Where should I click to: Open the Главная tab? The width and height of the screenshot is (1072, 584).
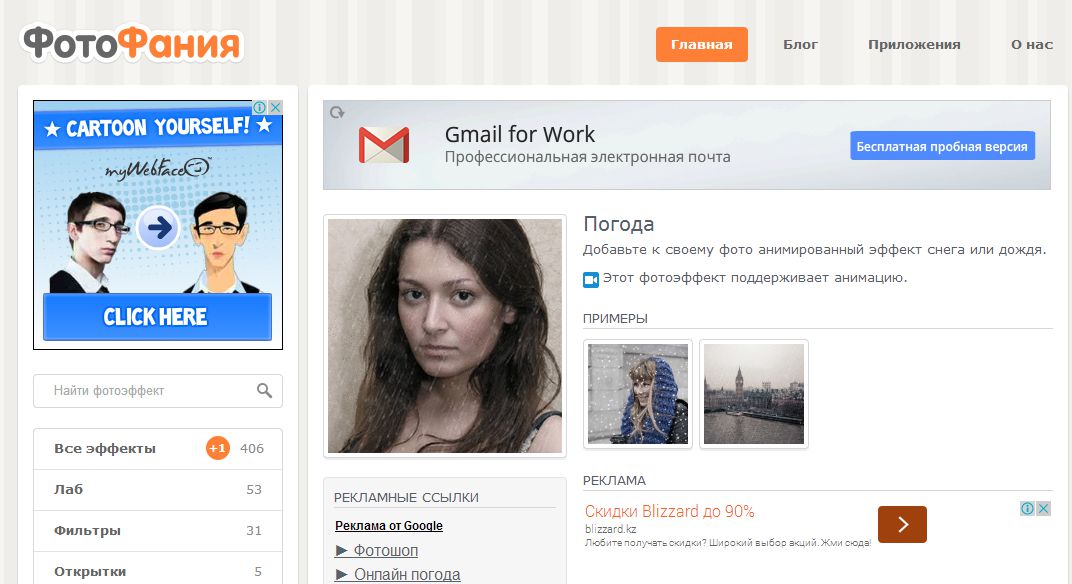tap(701, 44)
